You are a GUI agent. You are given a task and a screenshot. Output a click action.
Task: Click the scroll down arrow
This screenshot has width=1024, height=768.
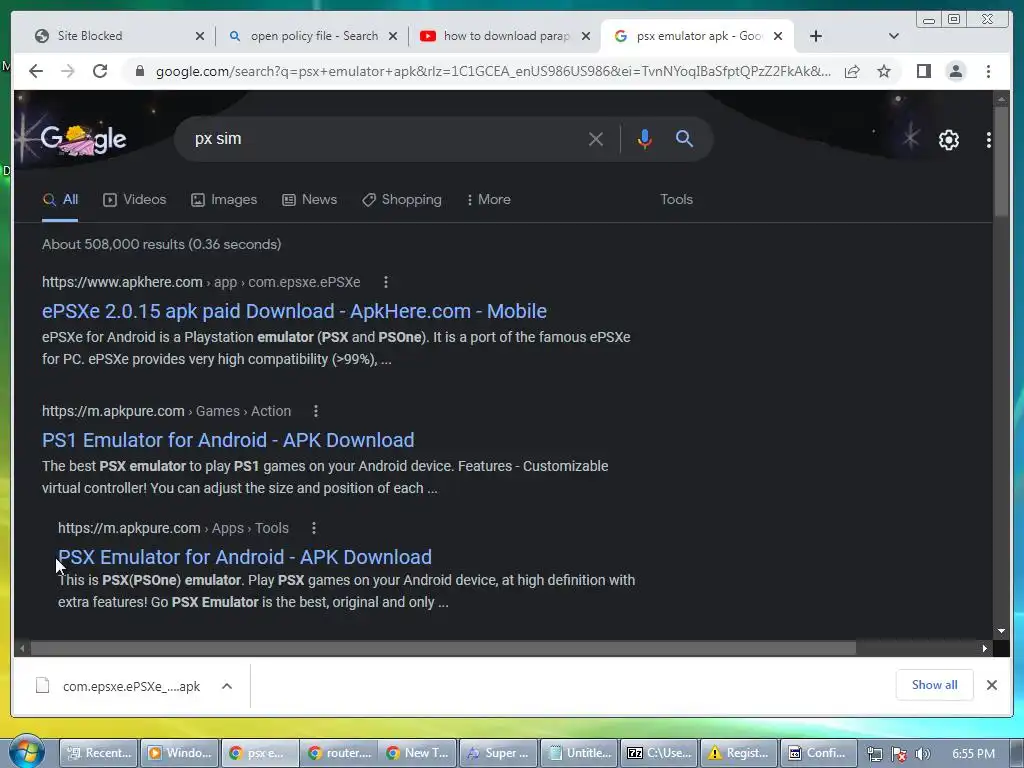coord(1001,632)
